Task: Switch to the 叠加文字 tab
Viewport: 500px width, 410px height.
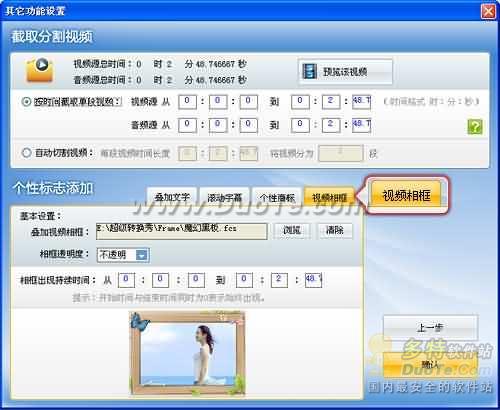Action: coord(172,197)
